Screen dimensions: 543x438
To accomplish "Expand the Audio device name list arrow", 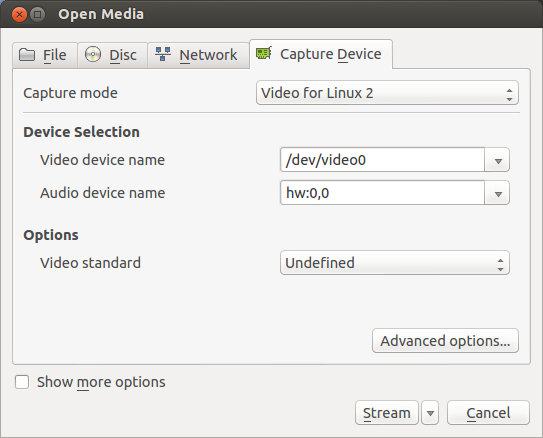I will (498, 193).
